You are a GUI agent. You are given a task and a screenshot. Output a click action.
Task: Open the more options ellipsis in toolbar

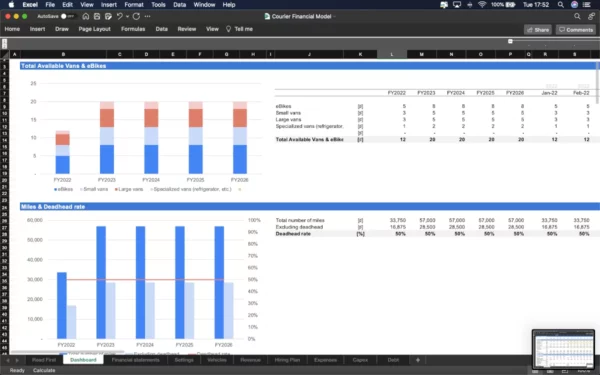[x=148, y=16]
